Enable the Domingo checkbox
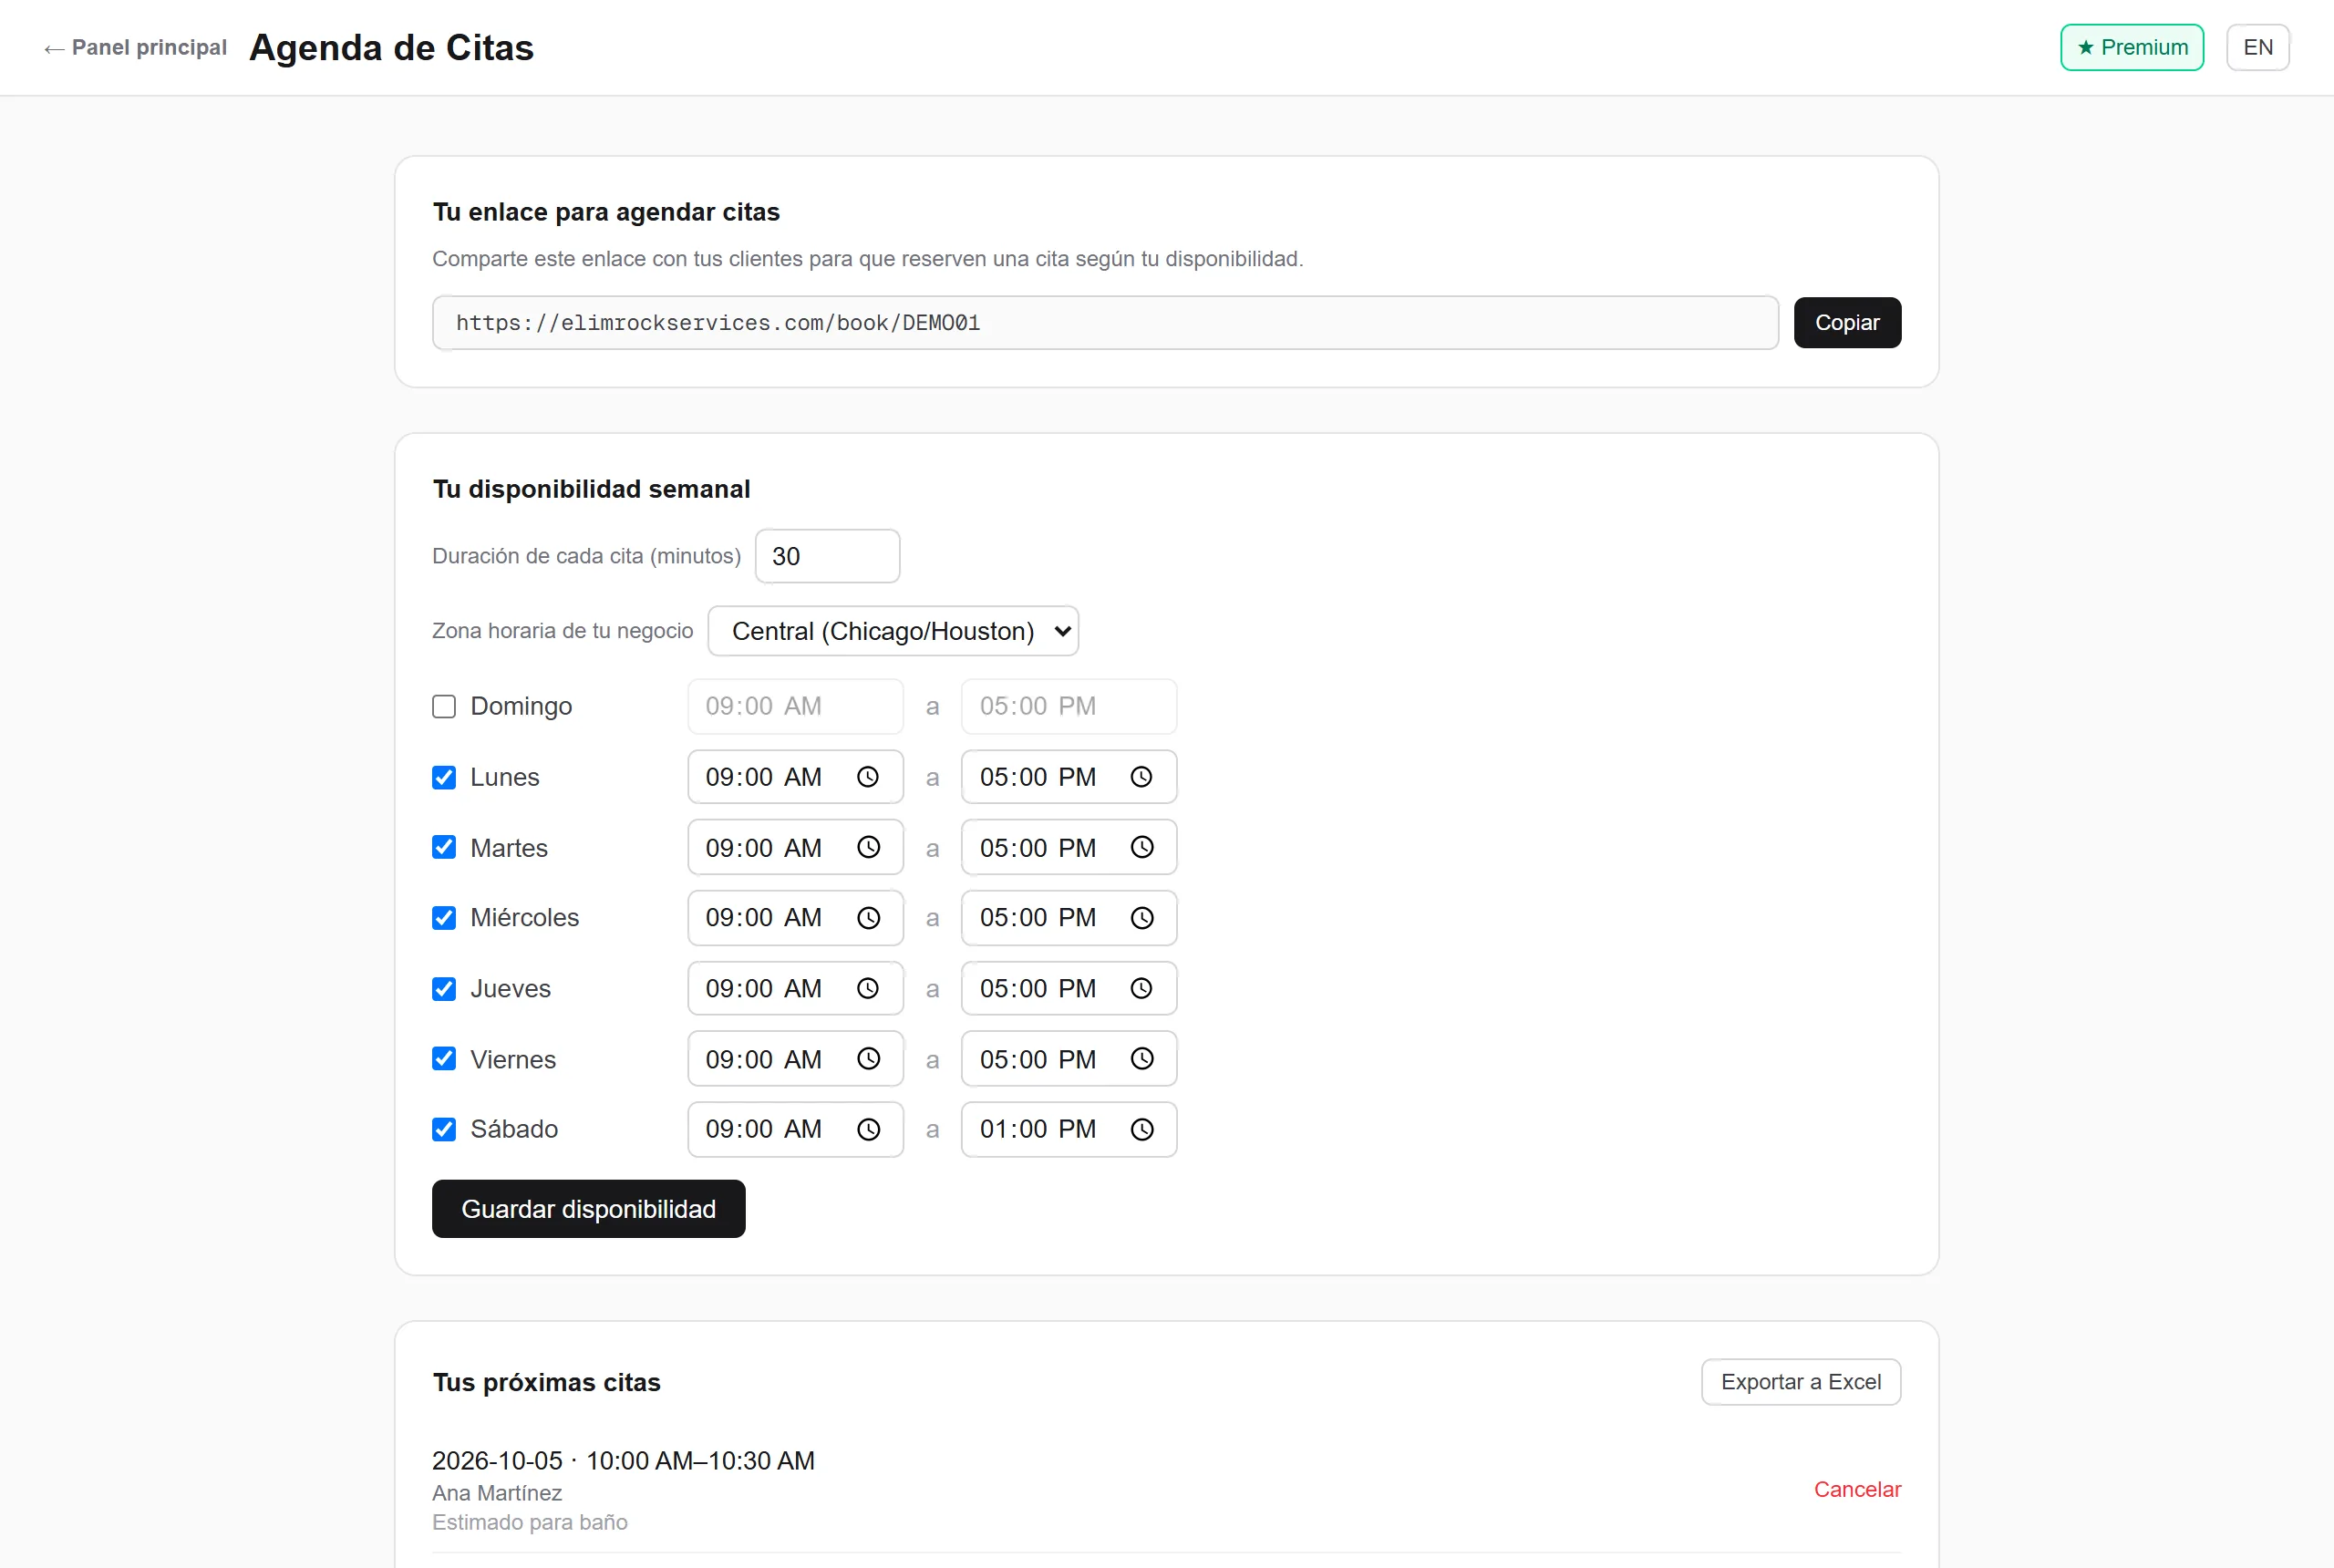The height and width of the screenshot is (1568, 2334). (x=444, y=706)
